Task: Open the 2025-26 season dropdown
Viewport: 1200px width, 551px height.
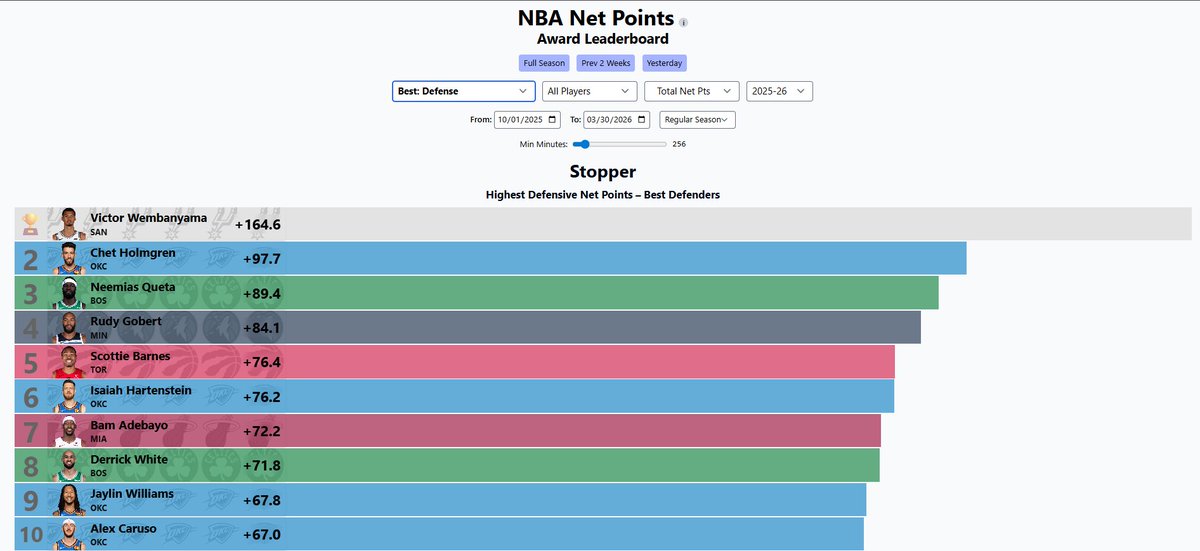Action: coord(780,91)
